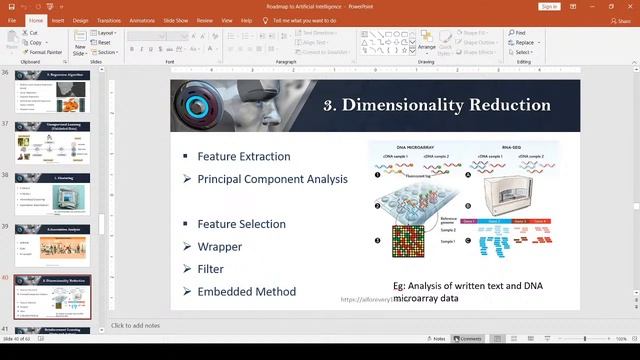Select slide 36 thumbnail
This screenshot has width=640, height=360.
click(52, 91)
